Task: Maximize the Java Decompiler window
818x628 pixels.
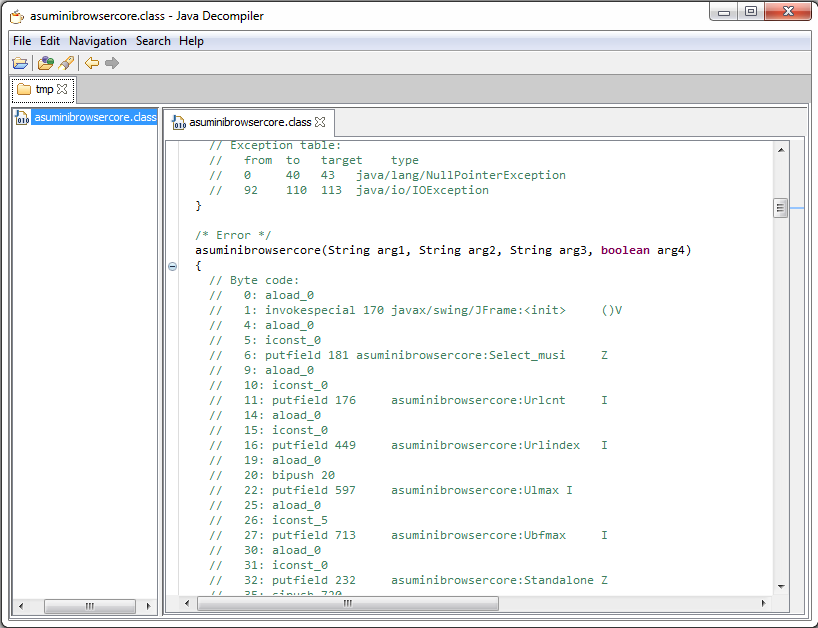Action: [751, 11]
